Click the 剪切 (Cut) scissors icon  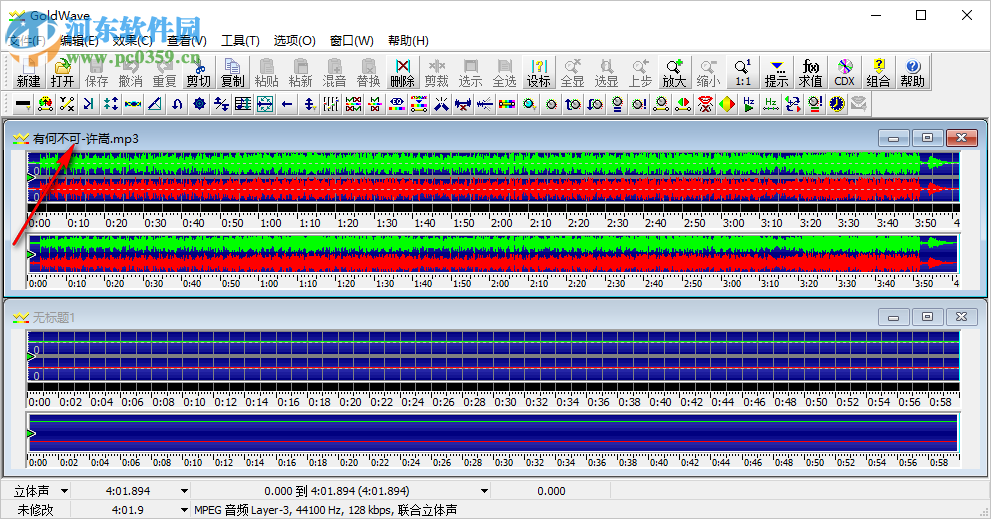point(198,72)
